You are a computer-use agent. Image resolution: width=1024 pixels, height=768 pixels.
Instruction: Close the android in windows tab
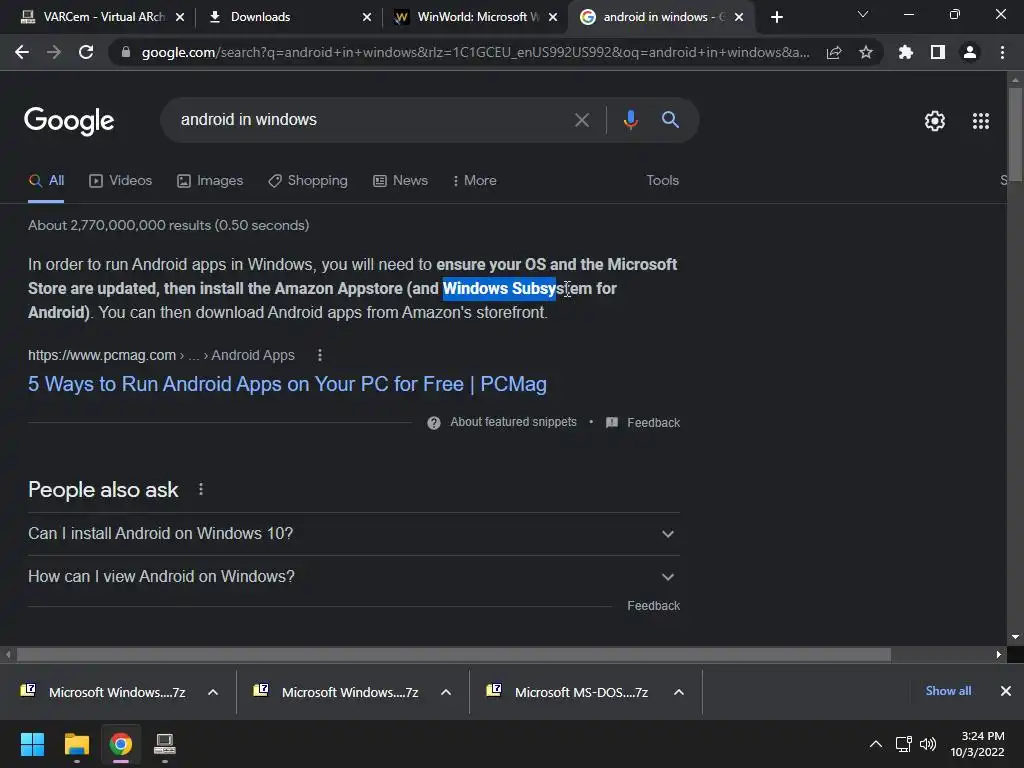coord(739,17)
